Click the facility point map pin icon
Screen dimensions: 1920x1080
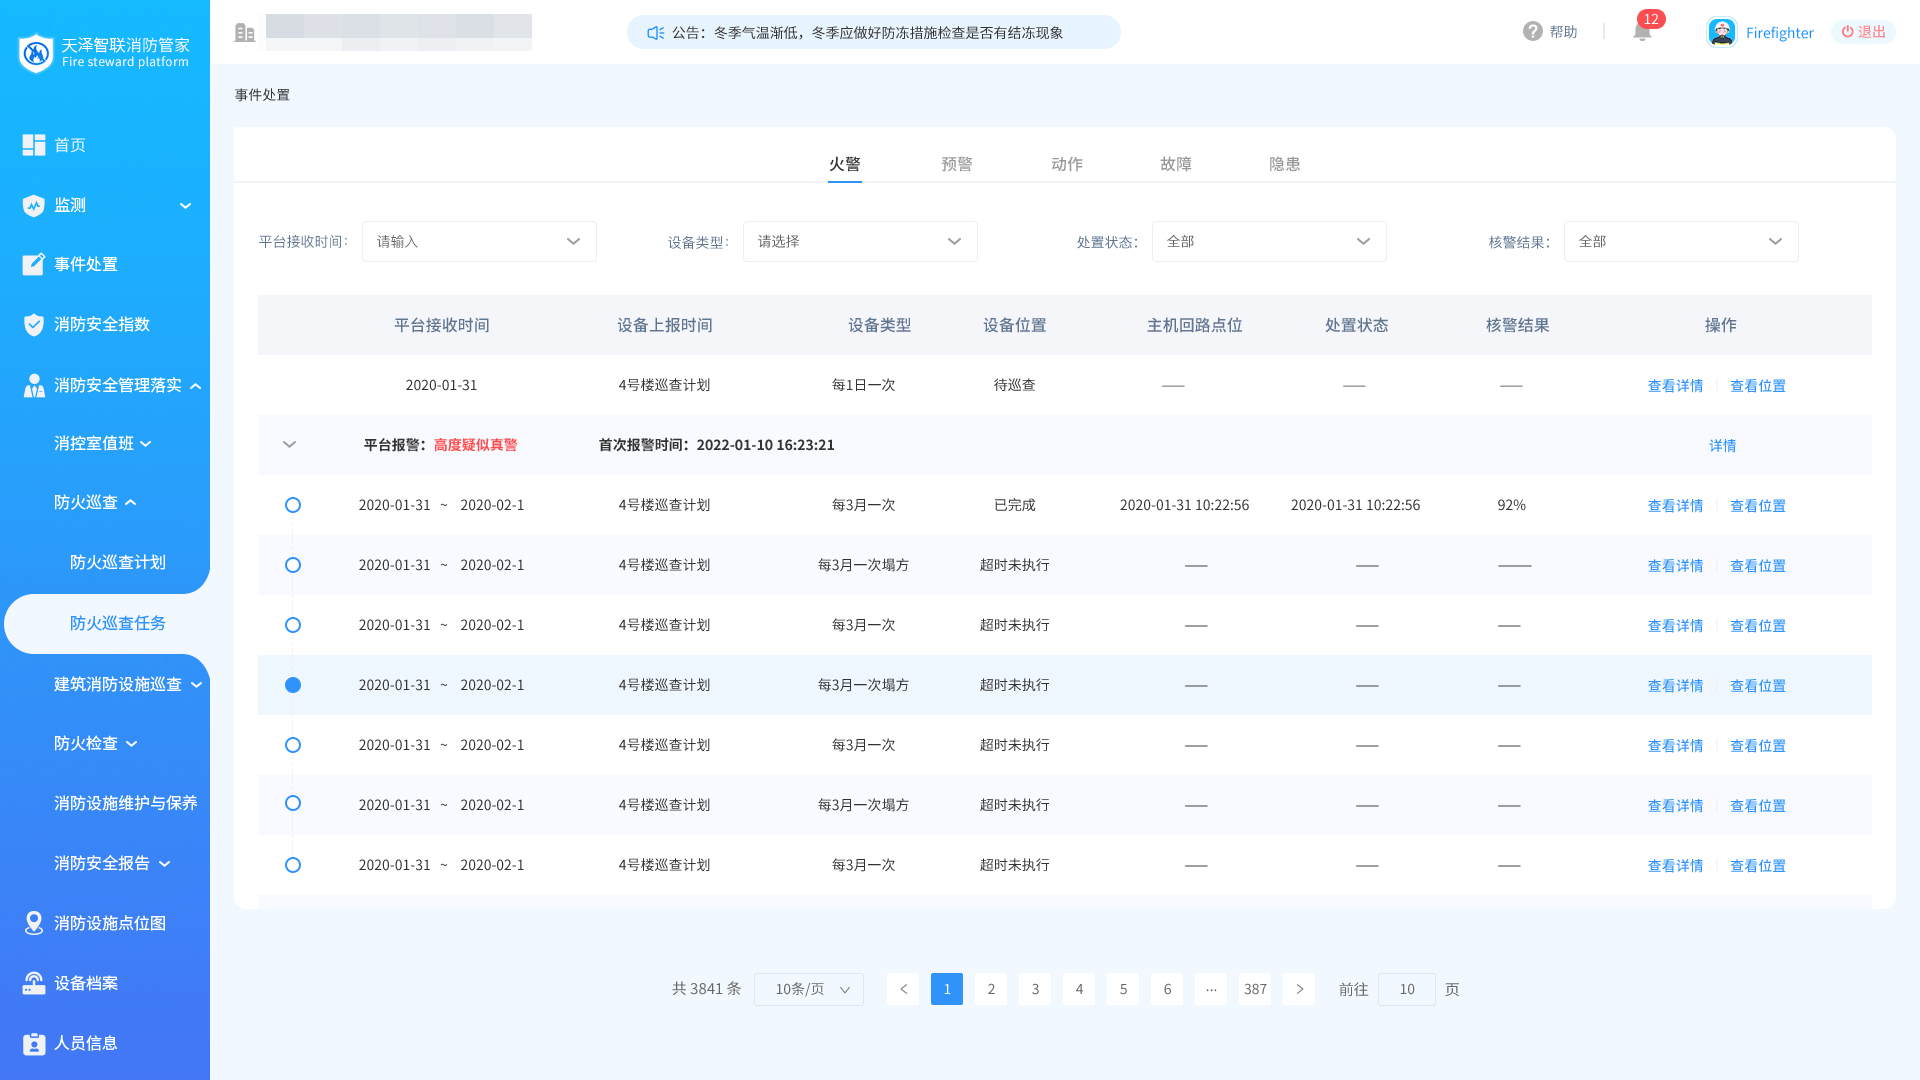[34, 923]
